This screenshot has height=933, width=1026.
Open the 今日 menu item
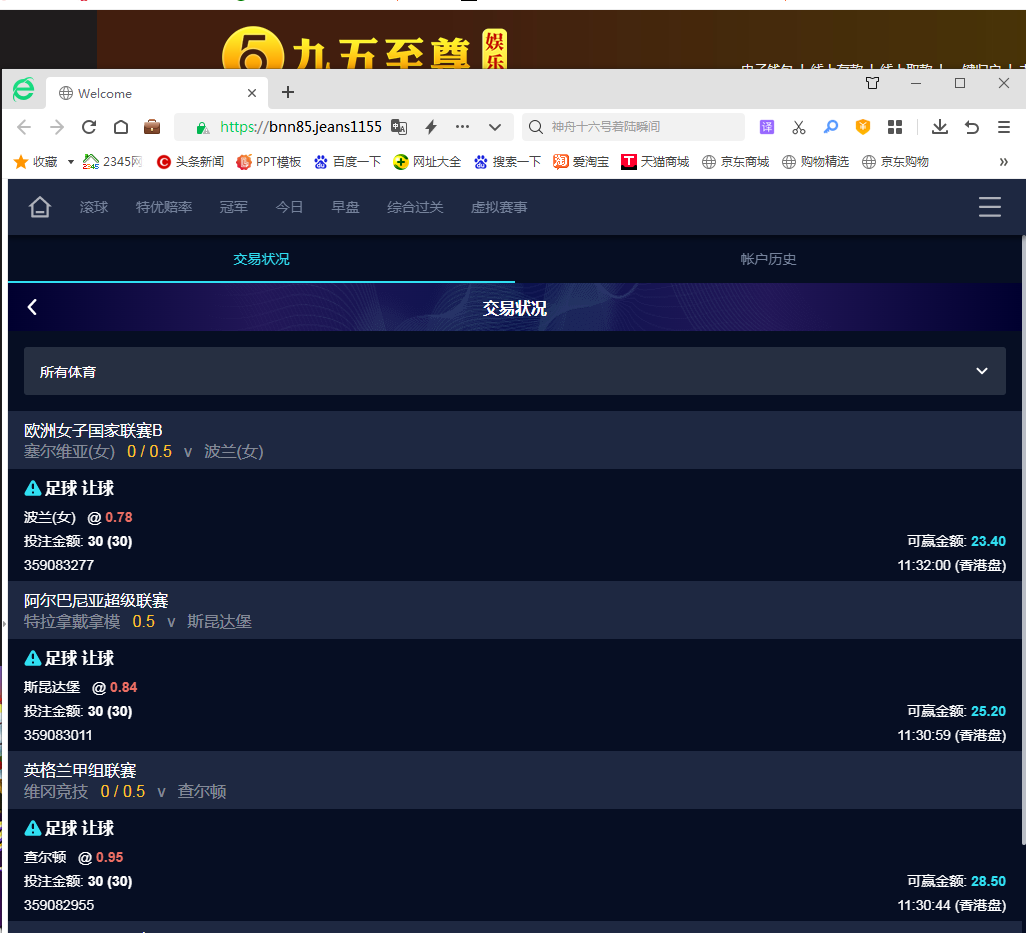pos(289,207)
